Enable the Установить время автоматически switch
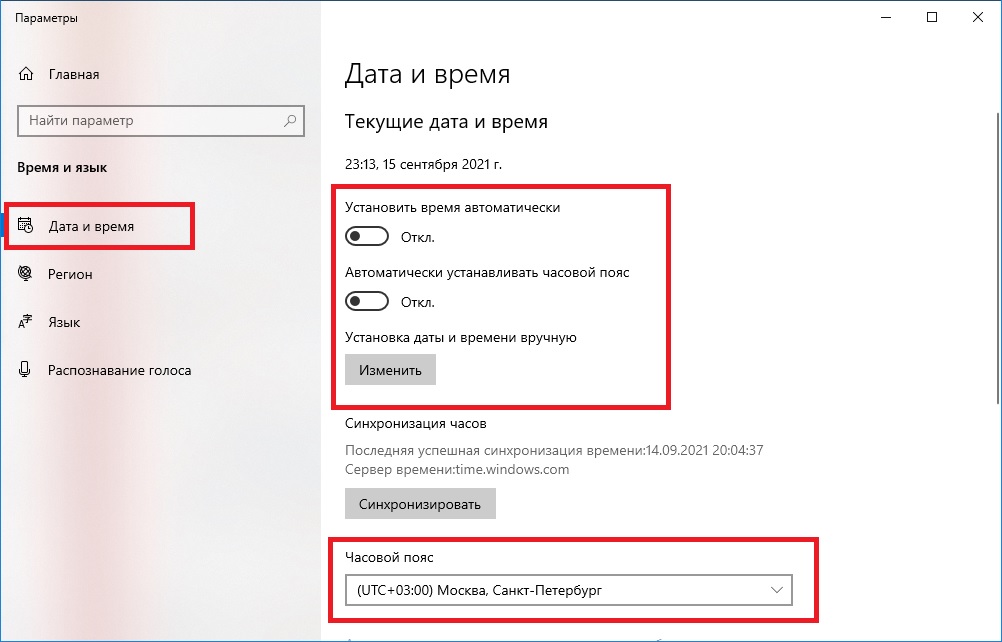 [366, 237]
